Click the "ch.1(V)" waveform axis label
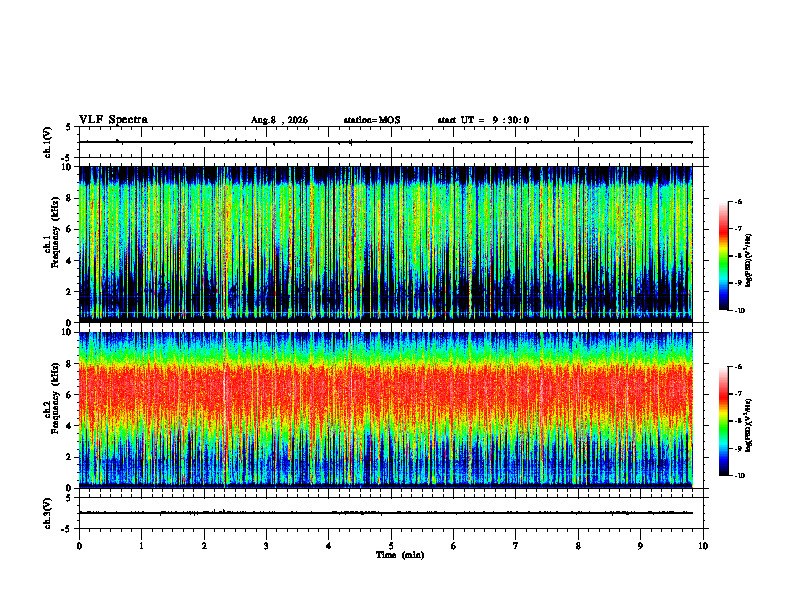 point(48,142)
